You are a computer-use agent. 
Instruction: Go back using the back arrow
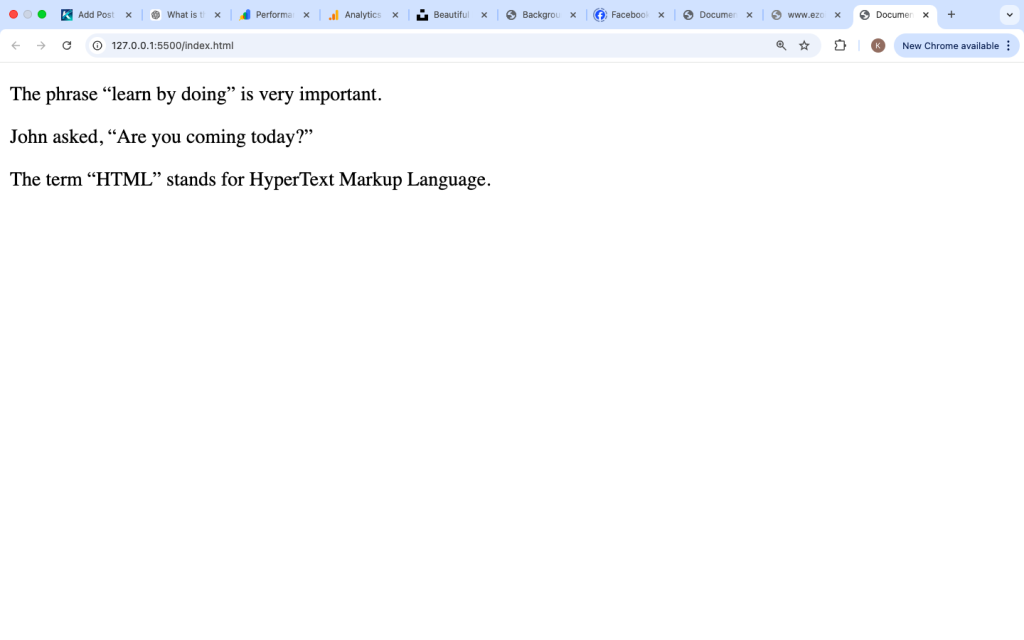16,46
